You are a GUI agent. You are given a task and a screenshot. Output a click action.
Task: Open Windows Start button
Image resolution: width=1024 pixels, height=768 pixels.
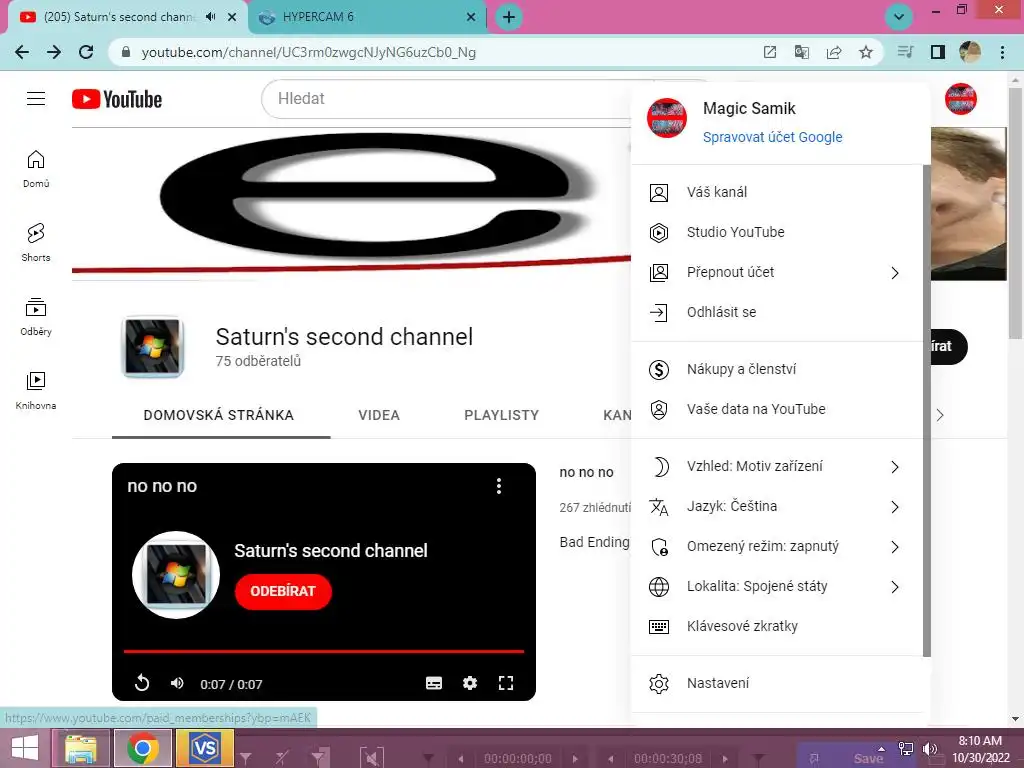point(25,748)
